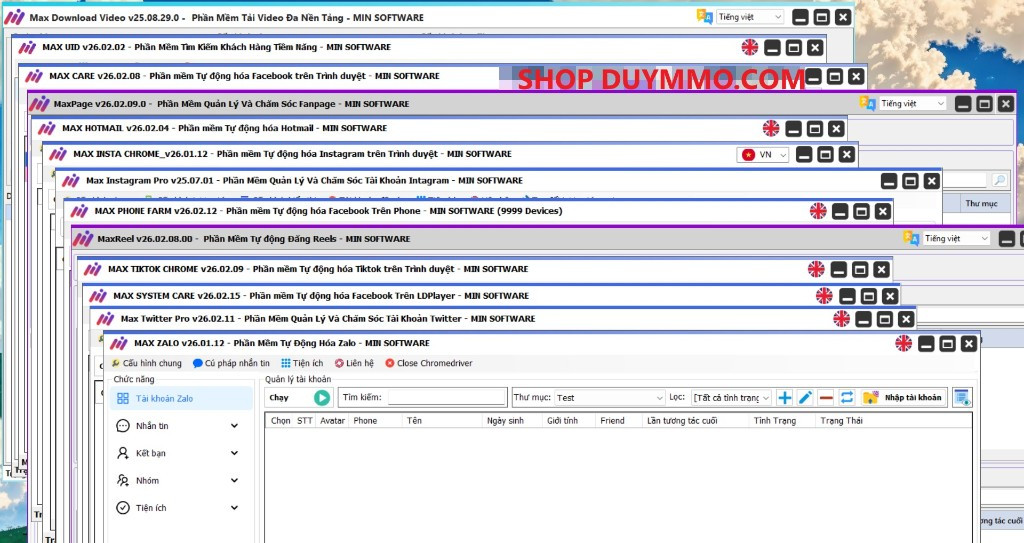Open the Lọc status filter dropdown
The height and width of the screenshot is (543, 1024).
pyautogui.click(x=731, y=397)
